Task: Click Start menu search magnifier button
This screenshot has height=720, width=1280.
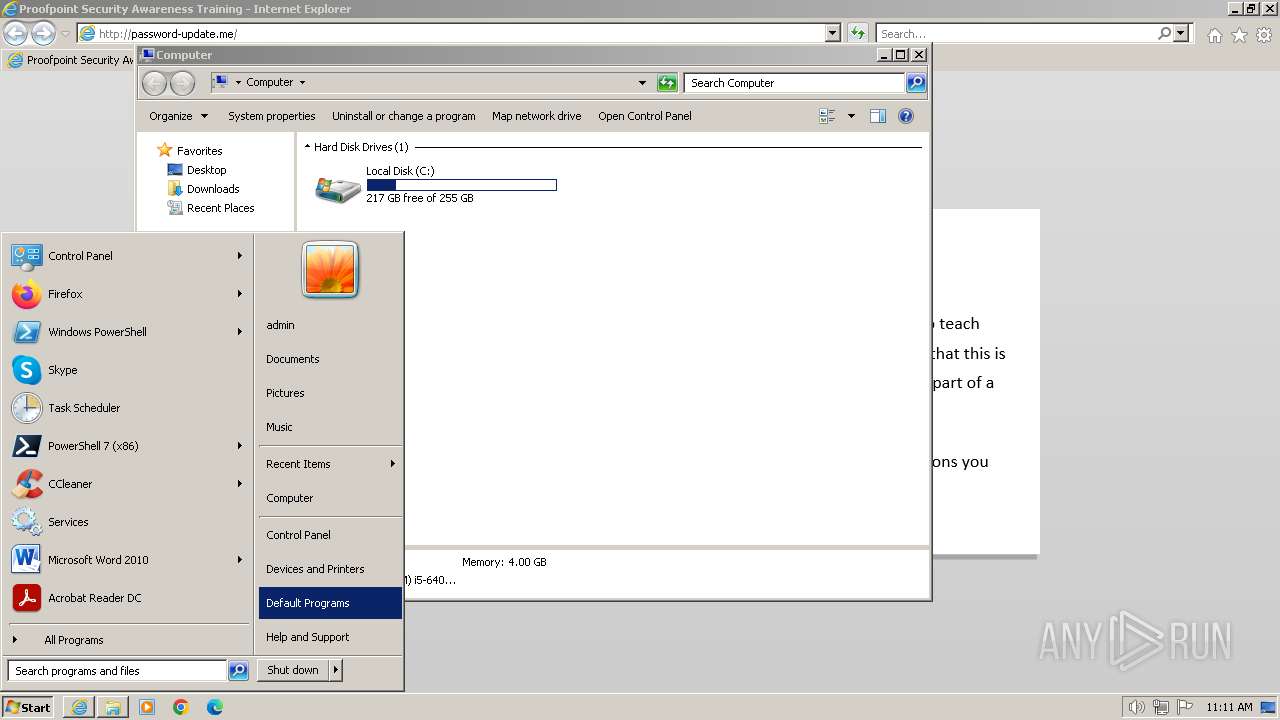Action: tap(238, 671)
